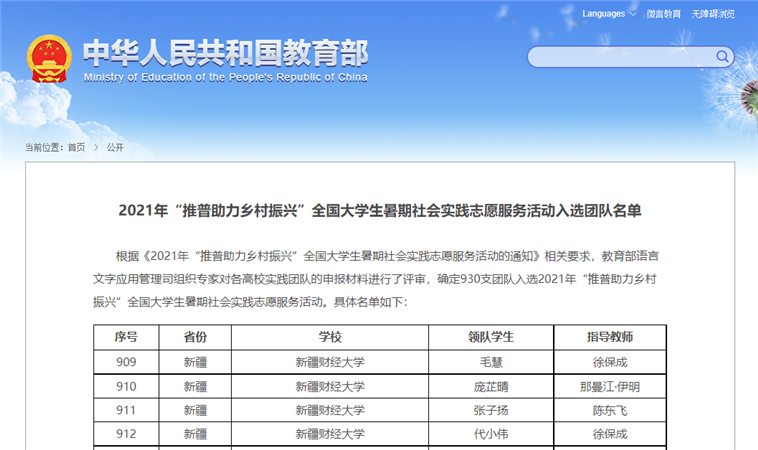This screenshot has height=450, width=758.
Task: Click student name 庞芷晴
Action: coord(491,387)
